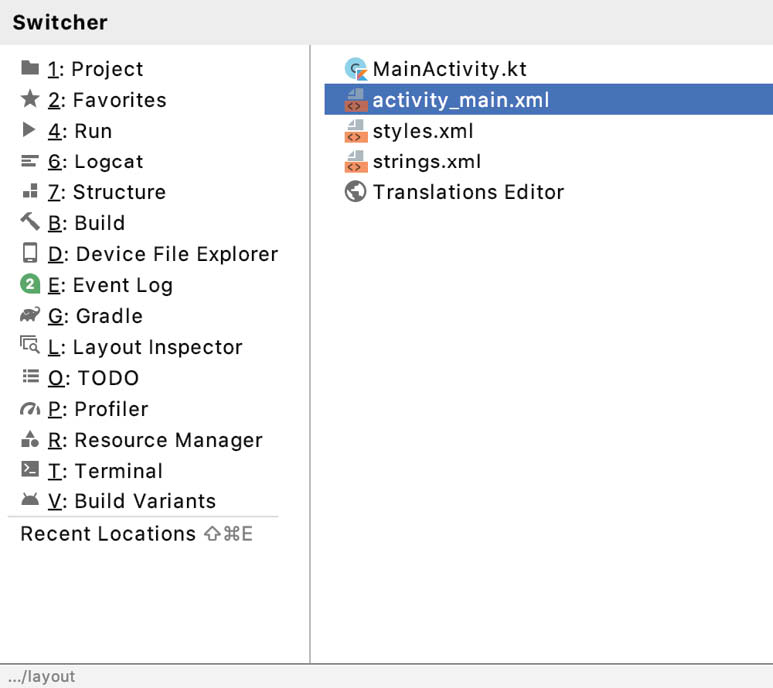Click the Gradle elephant icon
This screenshot has width=773, height=688.
coord(30,314)
